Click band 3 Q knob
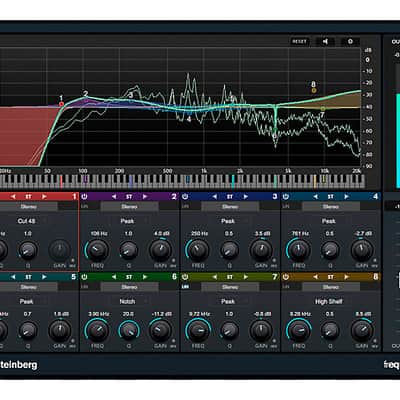The image size is (400, 400). coord(229,250)
